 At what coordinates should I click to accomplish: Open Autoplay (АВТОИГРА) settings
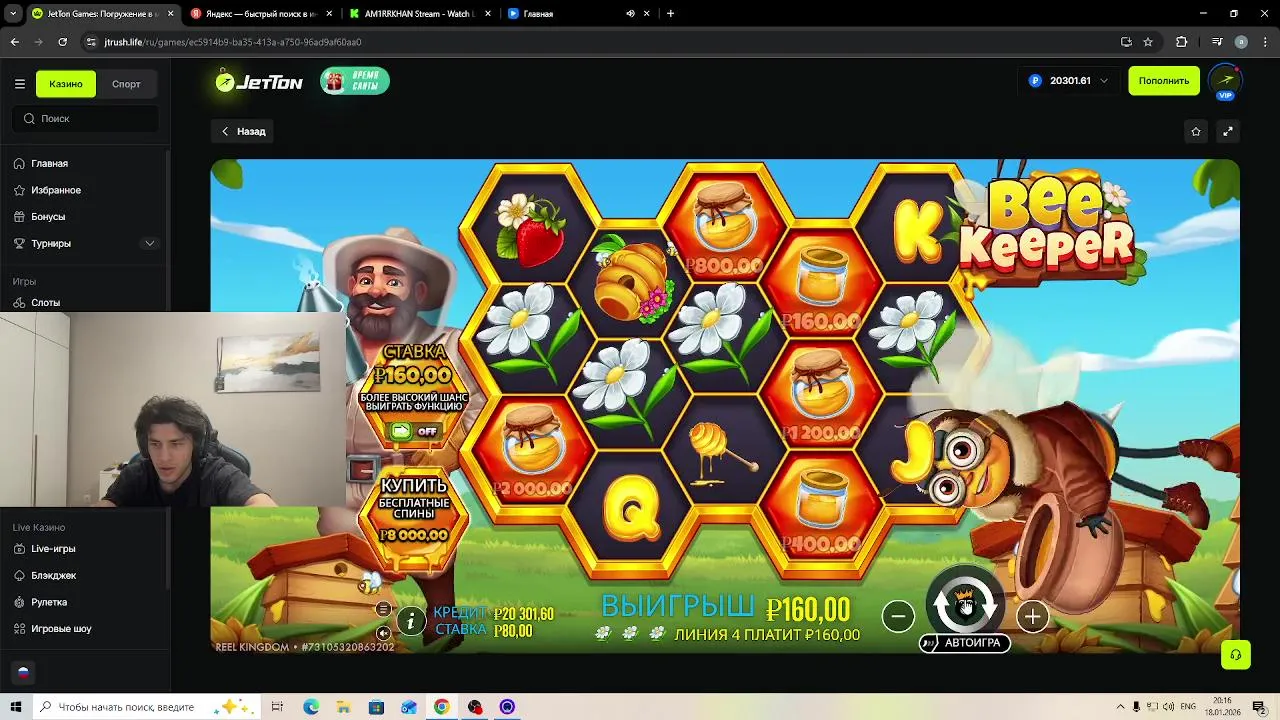[964, 643]
